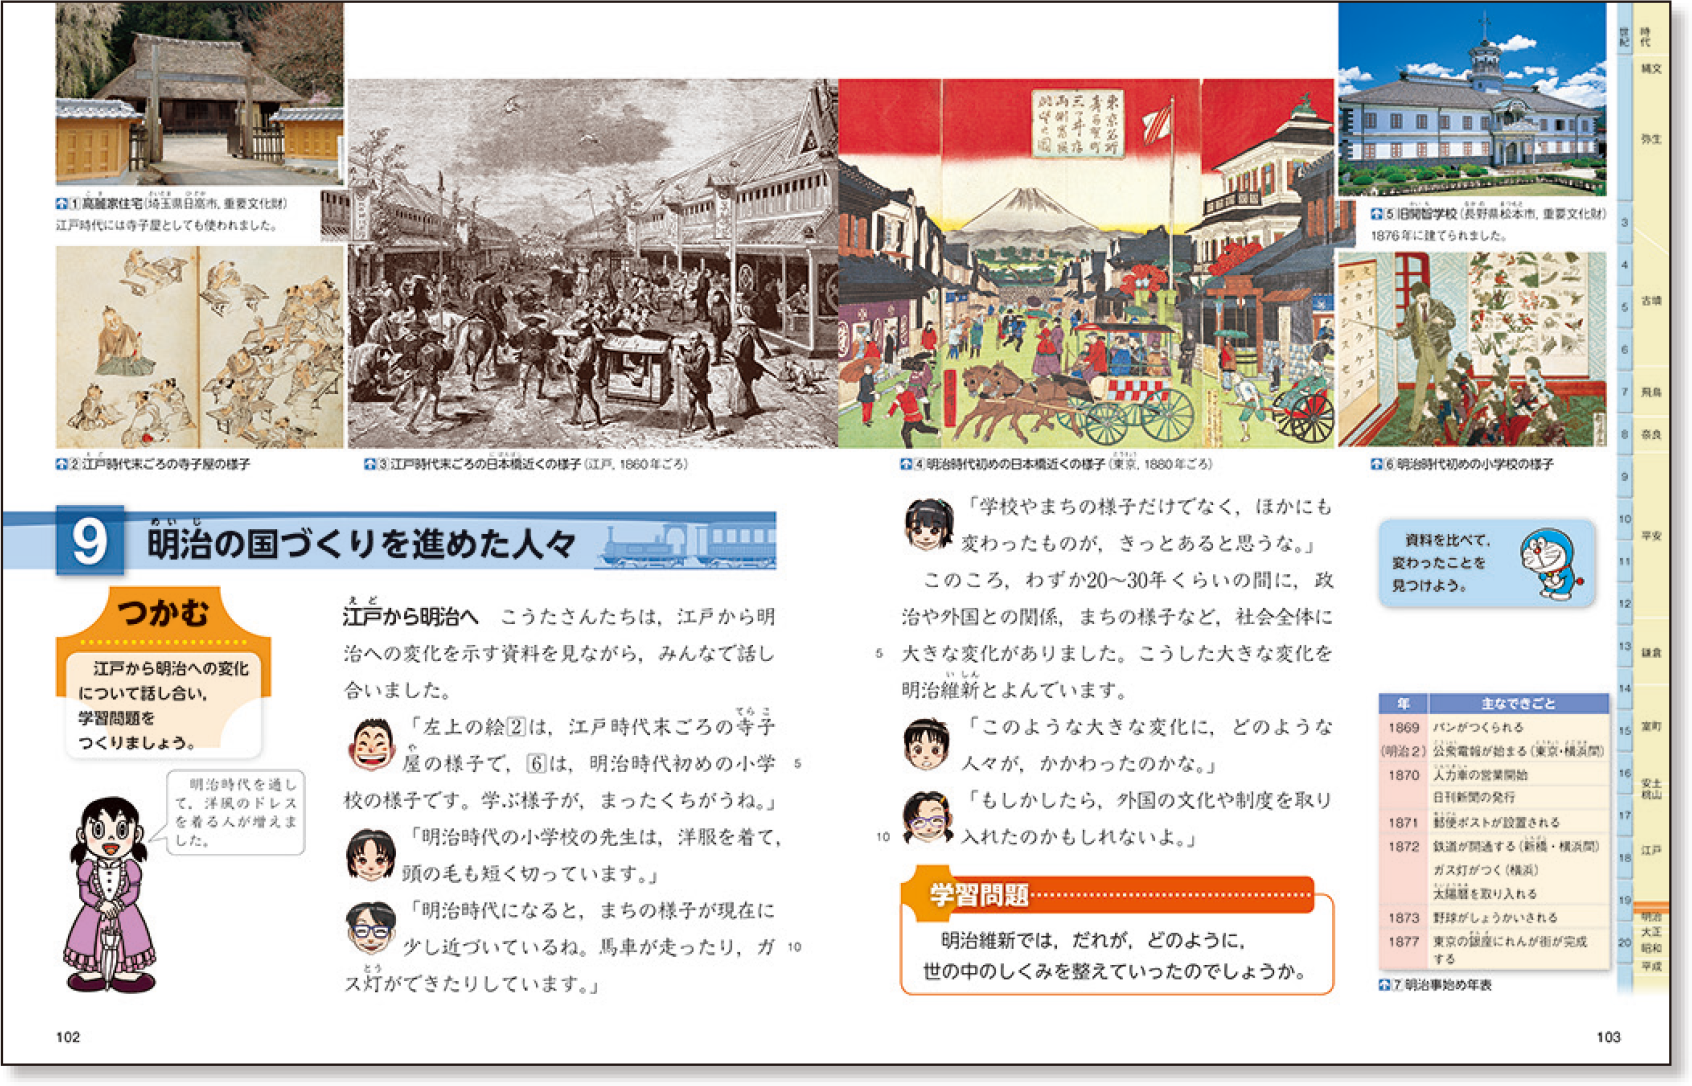This screenshot has height=1086, width=1692.
Task: Select 安土桃山 on the era timeline
Action: tap(1651, 789)
